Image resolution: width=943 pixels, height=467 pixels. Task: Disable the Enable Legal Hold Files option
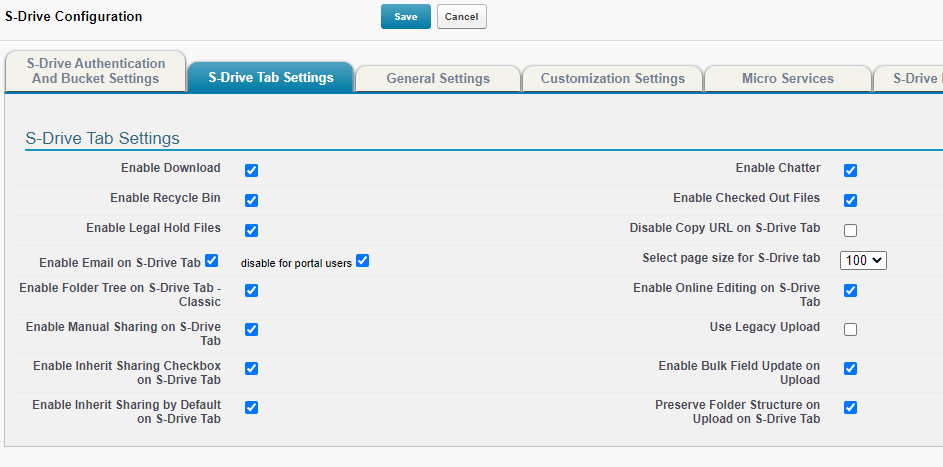pos(252,230)
